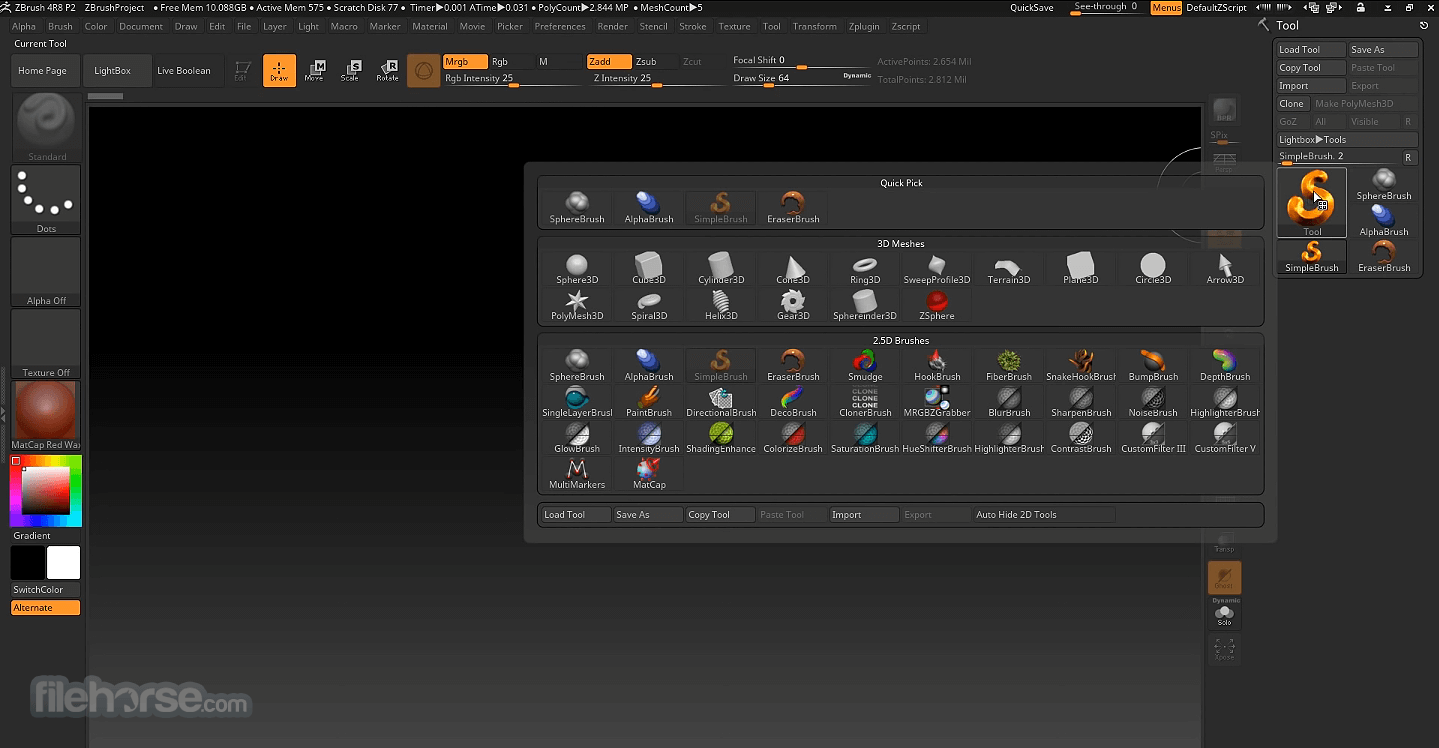The height and width of the screenshot is (748, 1439).
Task: Select the Spiral3D mesh
Action: pos(649,305)
